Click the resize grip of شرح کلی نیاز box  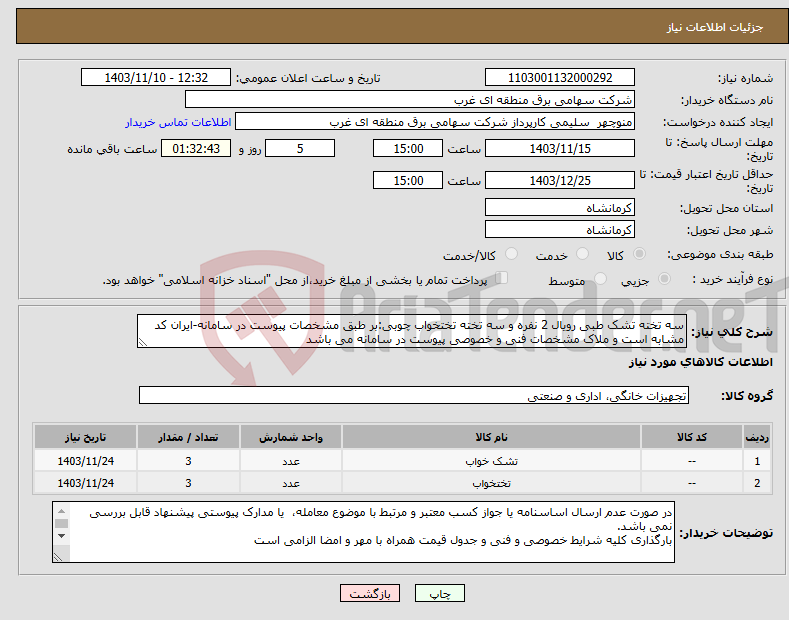tap(143, 342)
